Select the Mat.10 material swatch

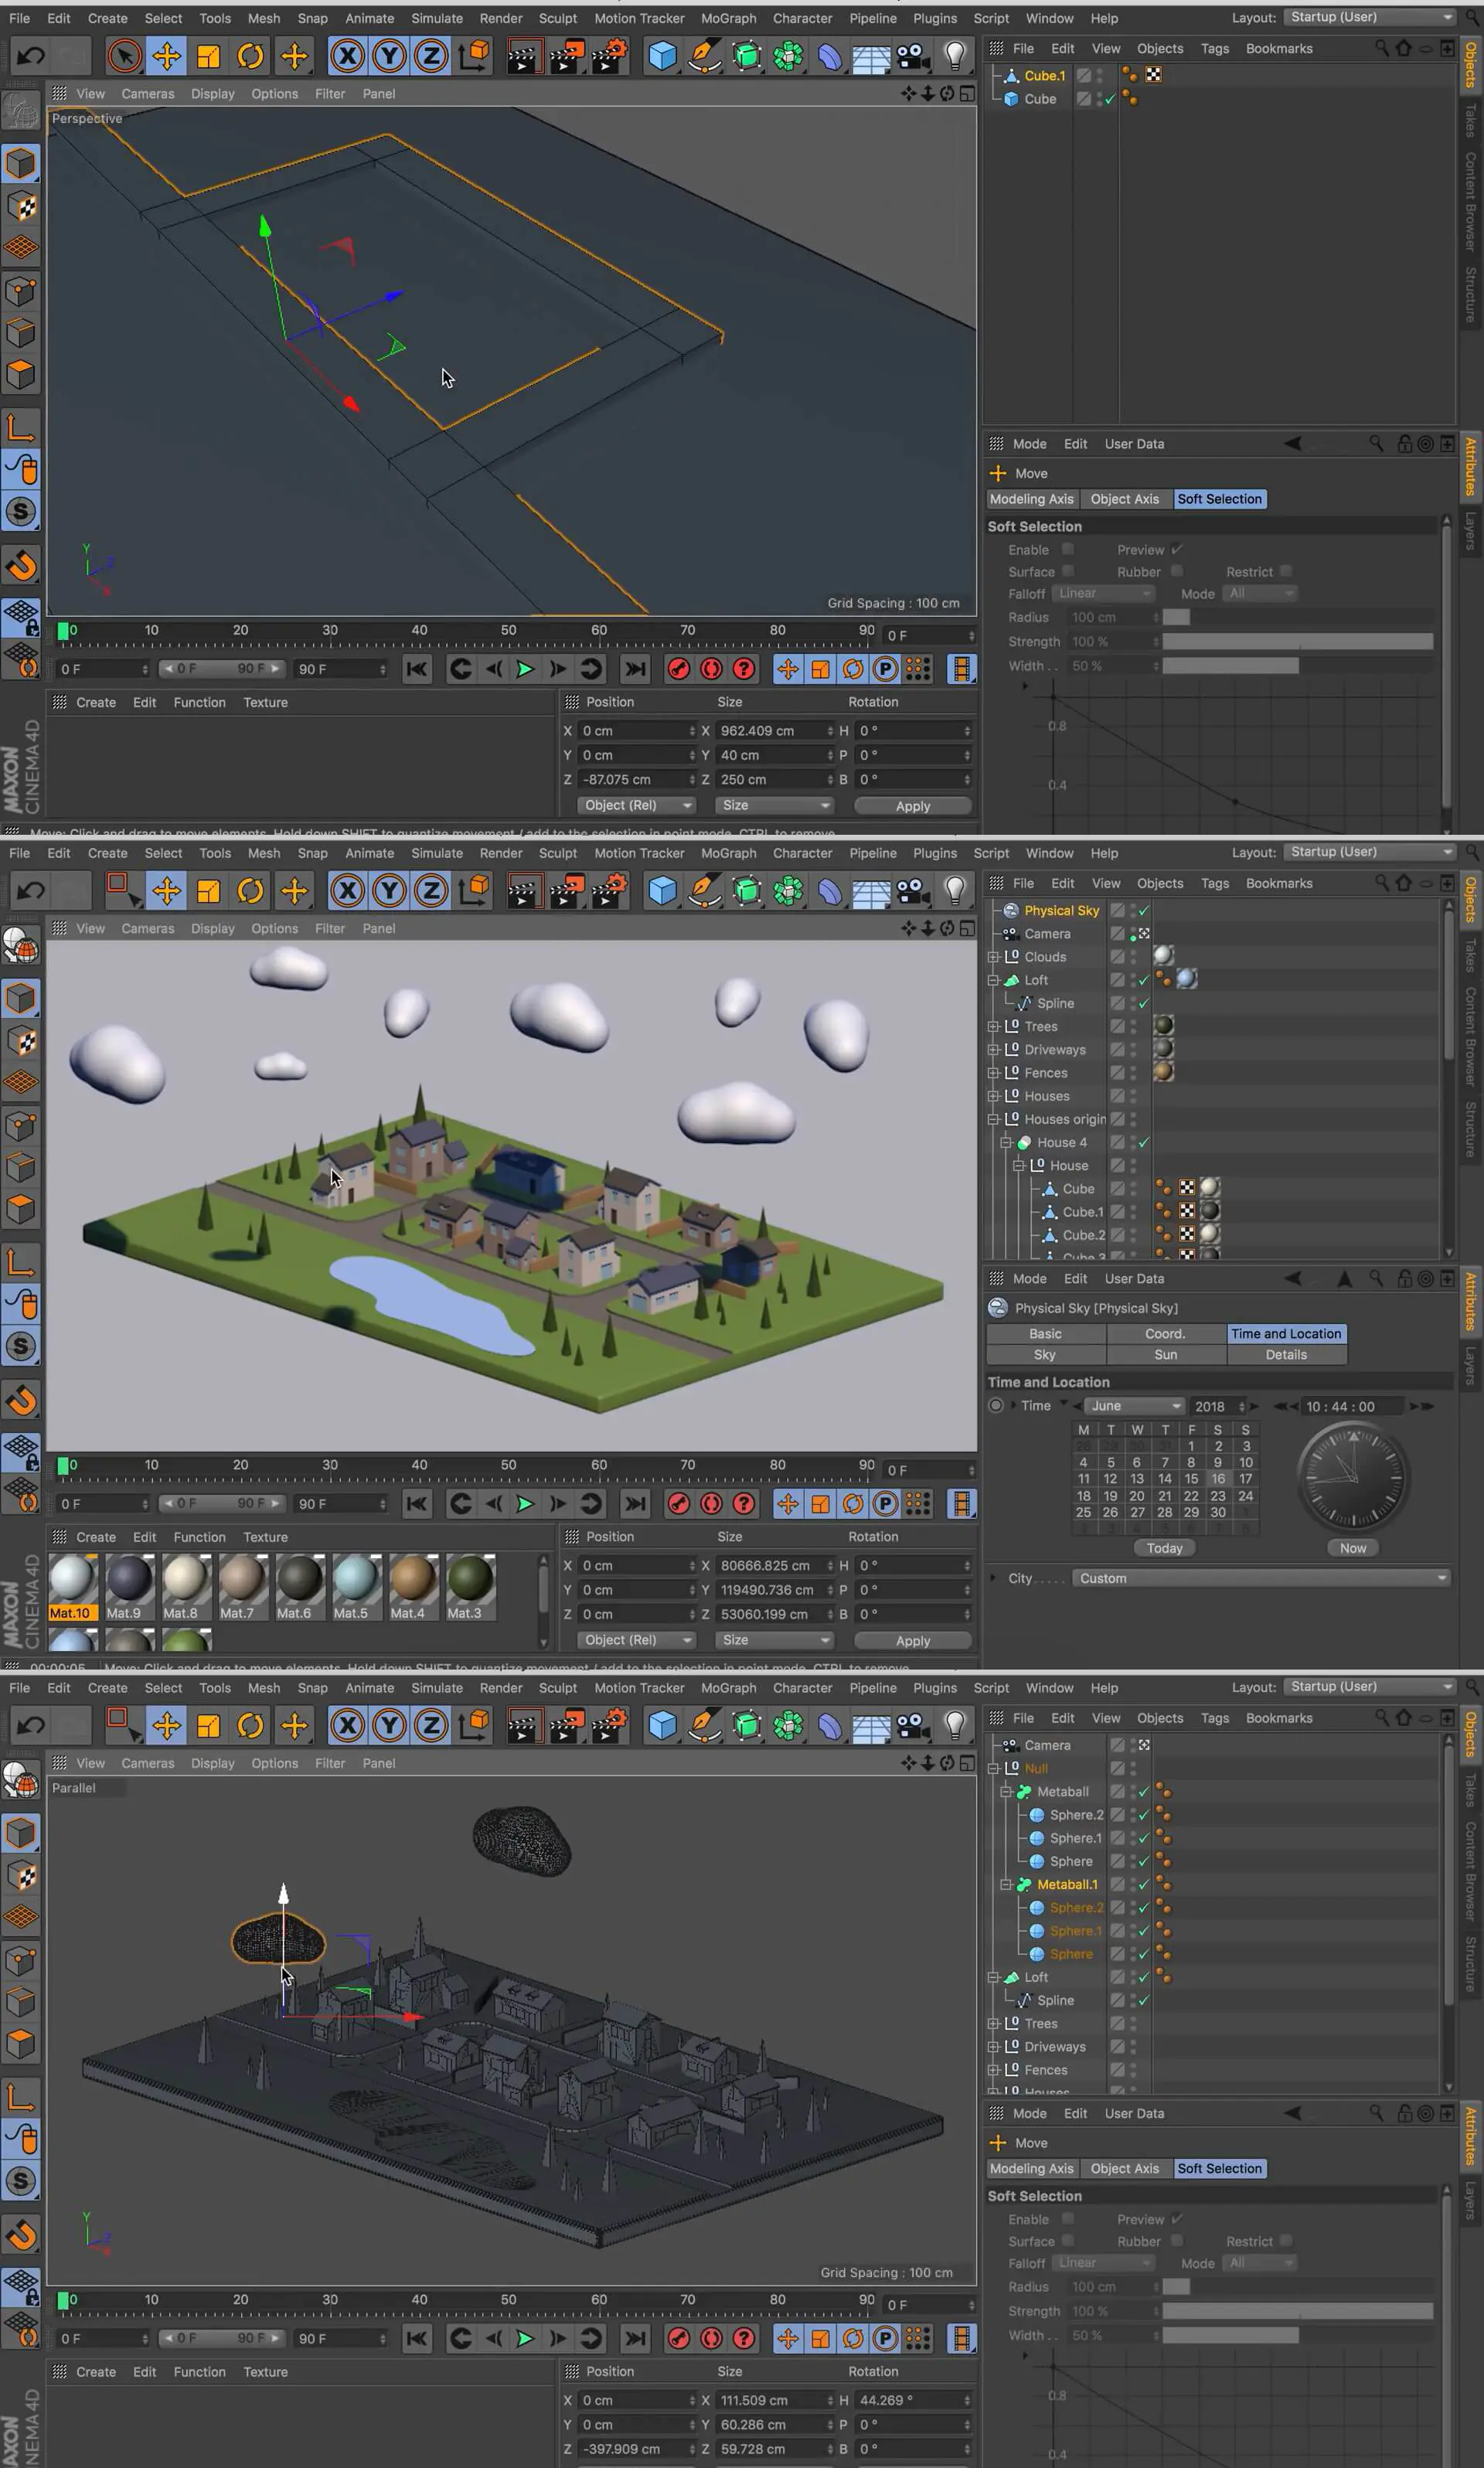72,1587
